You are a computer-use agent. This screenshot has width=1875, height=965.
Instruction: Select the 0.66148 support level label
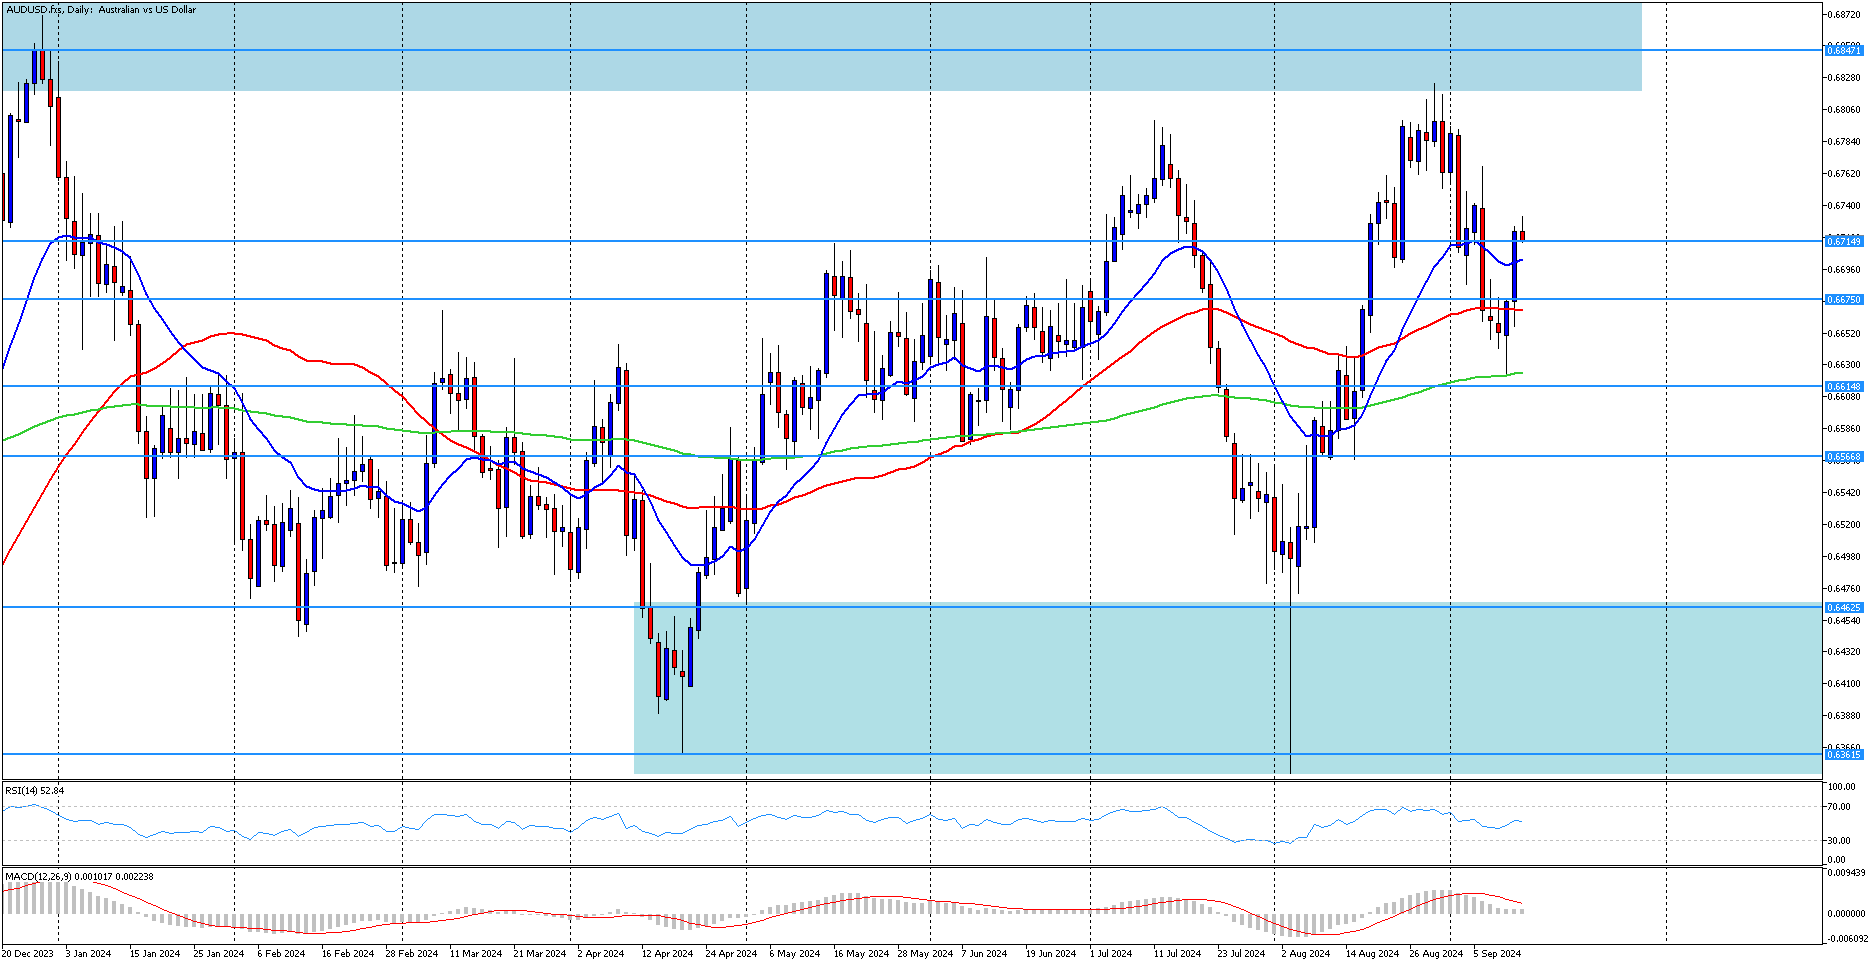pos(1844,386)
